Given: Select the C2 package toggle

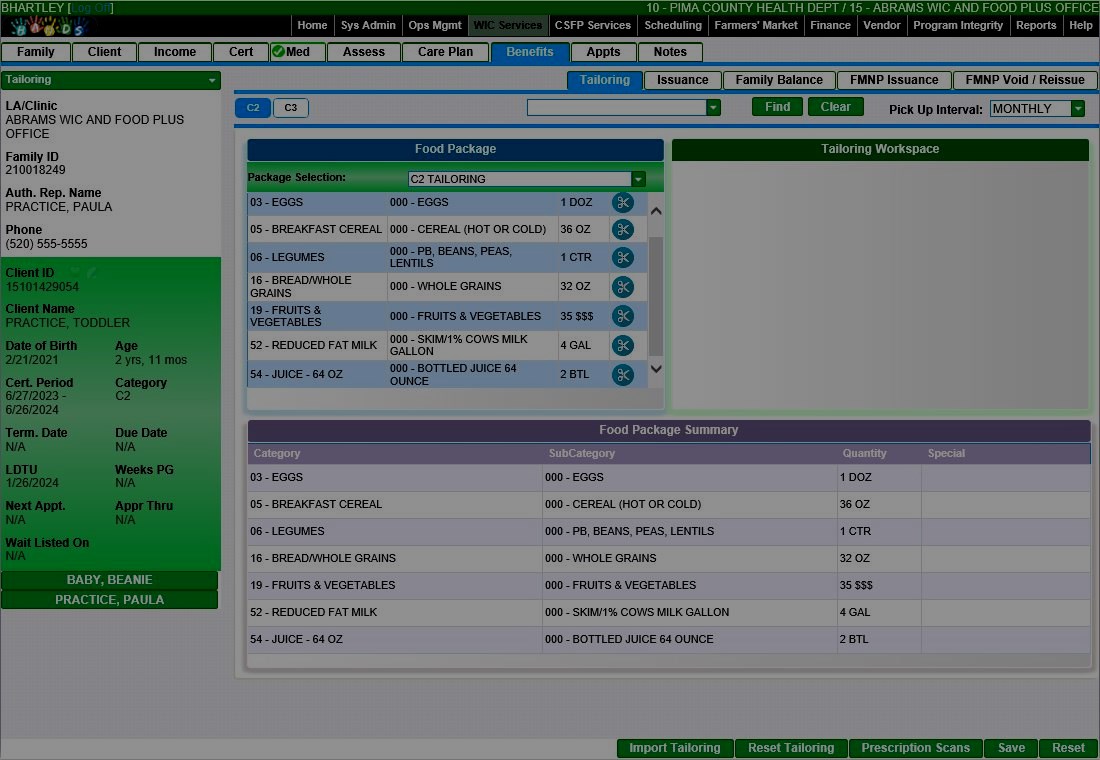Looking at the screenshot, I should click(x=253, y=108).
